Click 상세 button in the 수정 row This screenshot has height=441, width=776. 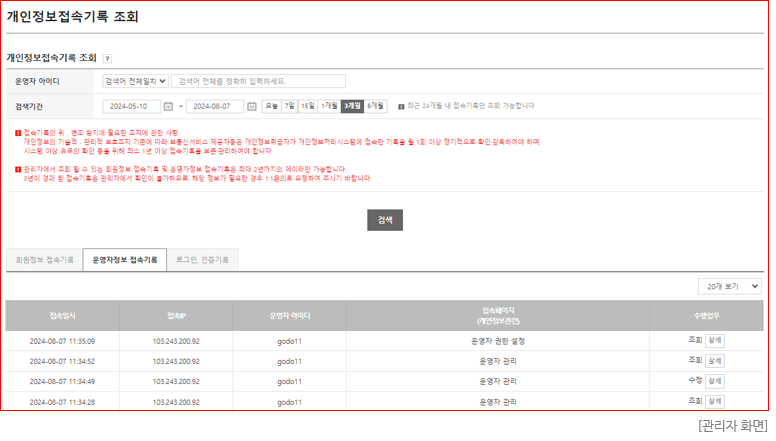click(714, 381)
